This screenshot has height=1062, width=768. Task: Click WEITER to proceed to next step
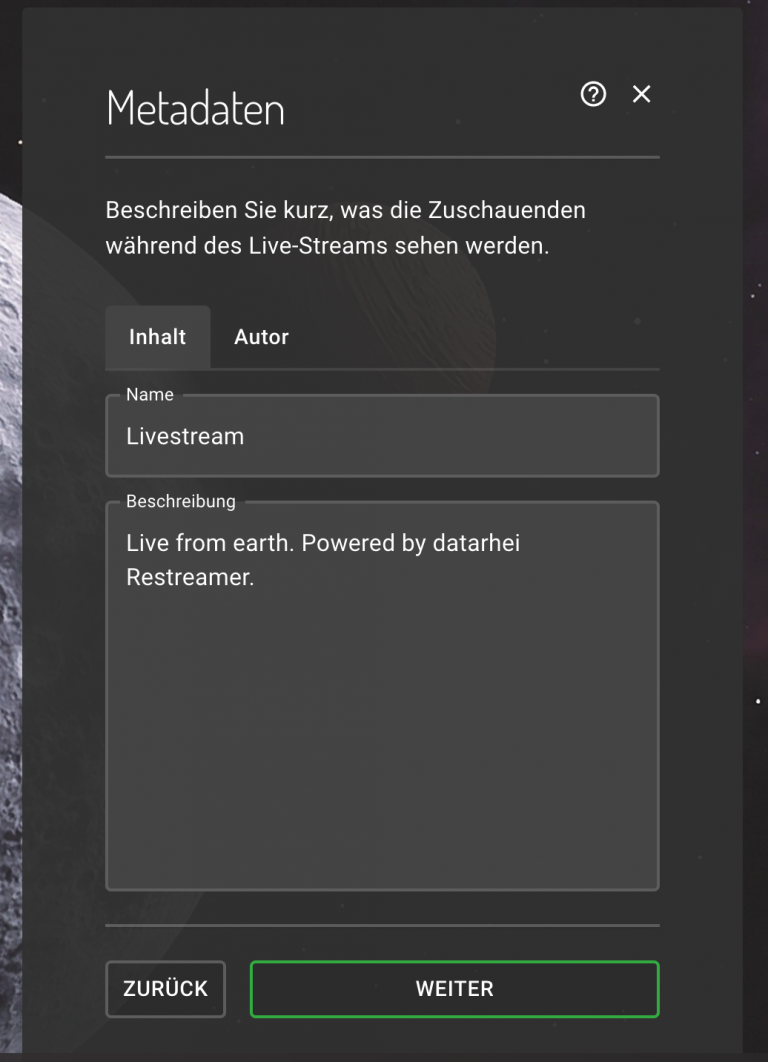(x=454, y=988)
